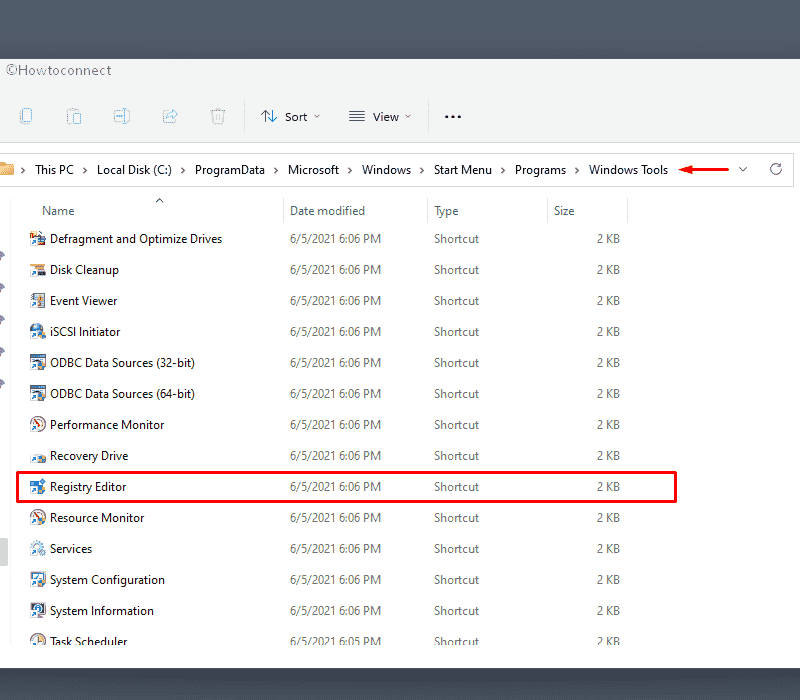The height and width of the screenshot is (700, 800).
Task: Select Resource Monitor icon
Action: [37, 518]
